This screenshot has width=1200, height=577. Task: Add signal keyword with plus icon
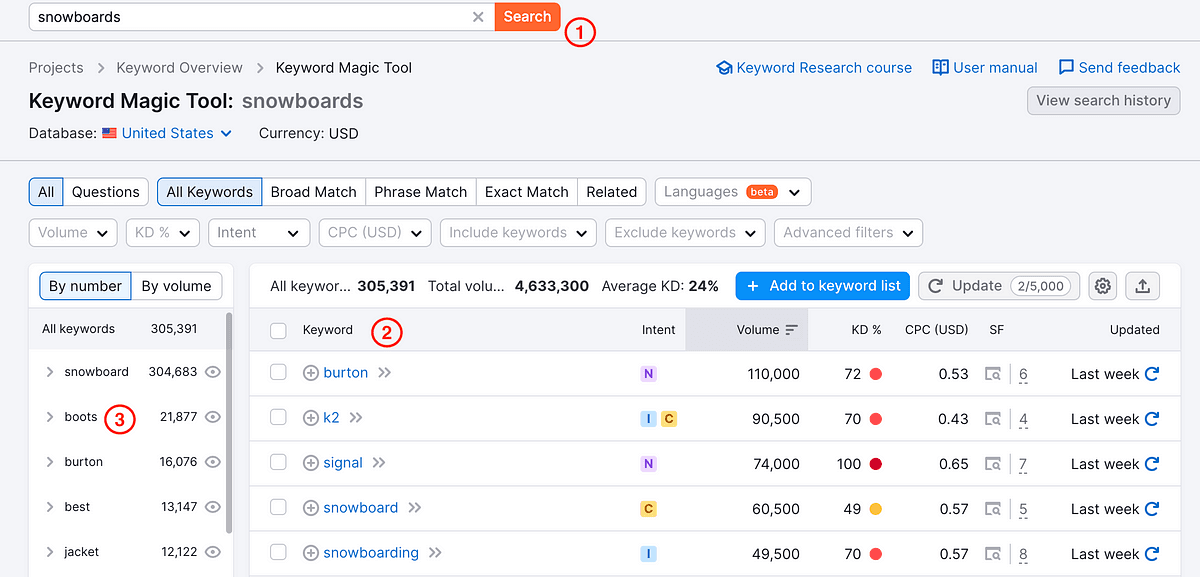(x=311, y=463)
